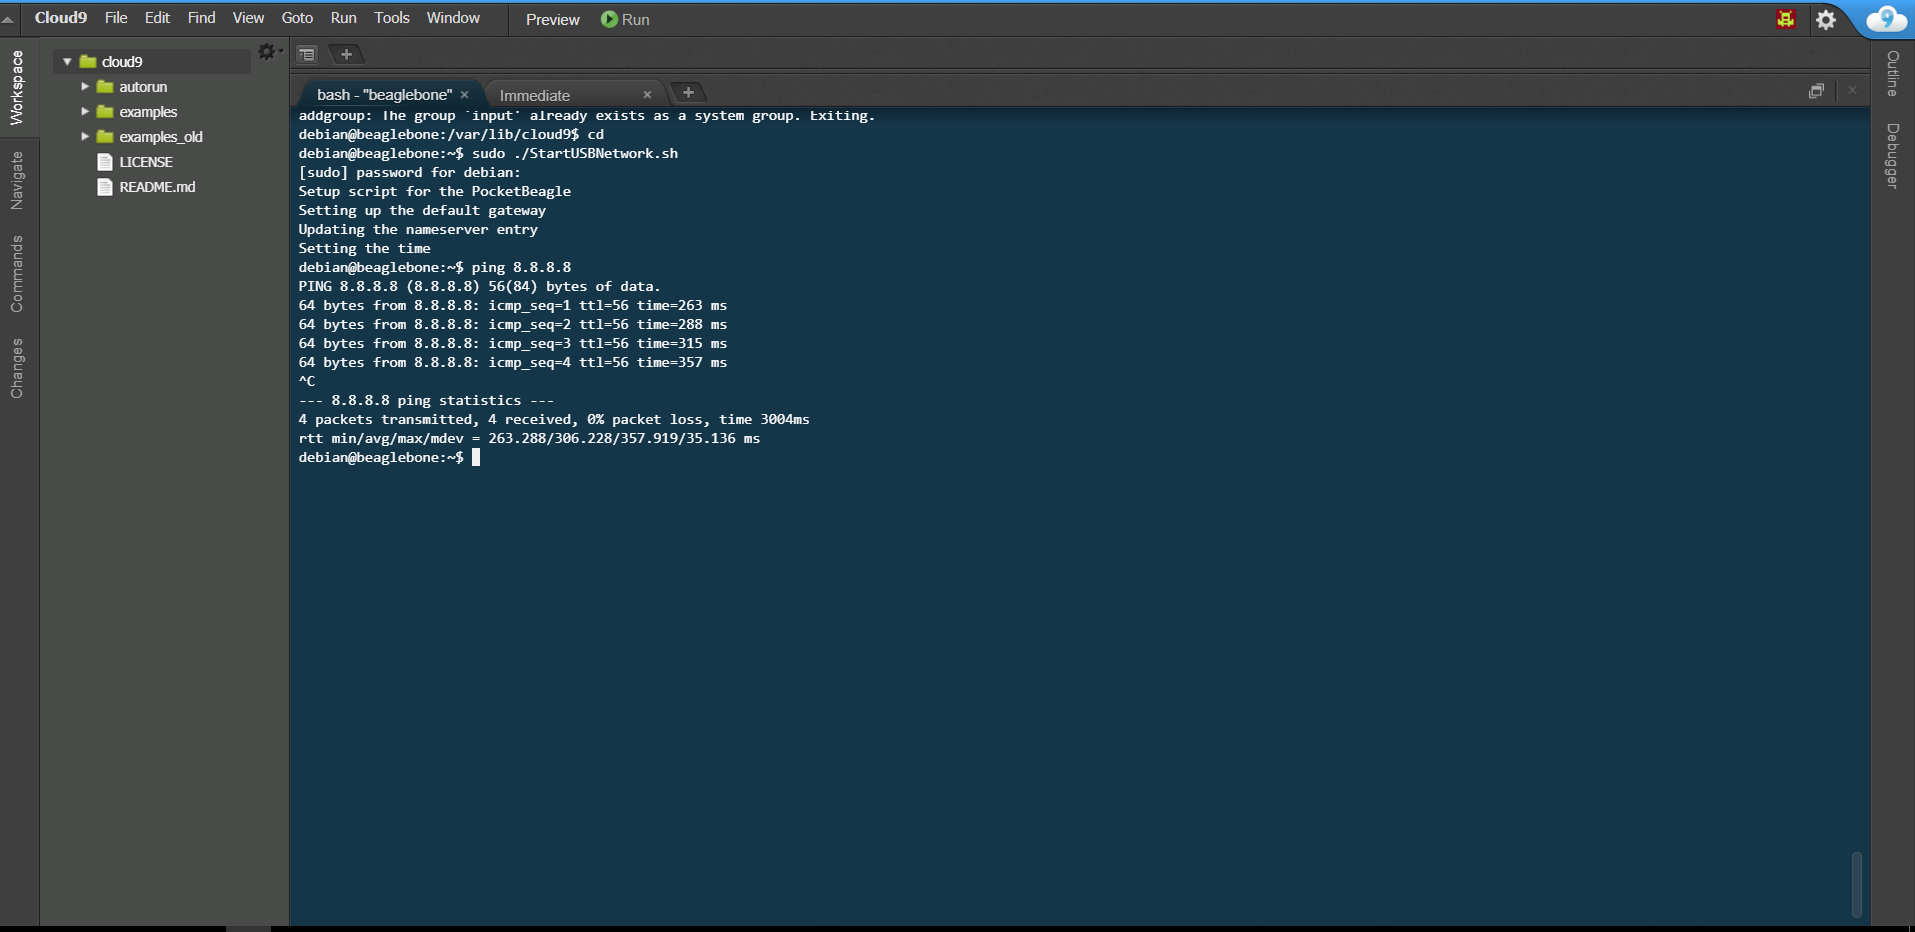
Task: Open the bug report icon in the top bar
Action: (x=1786, y=18)
